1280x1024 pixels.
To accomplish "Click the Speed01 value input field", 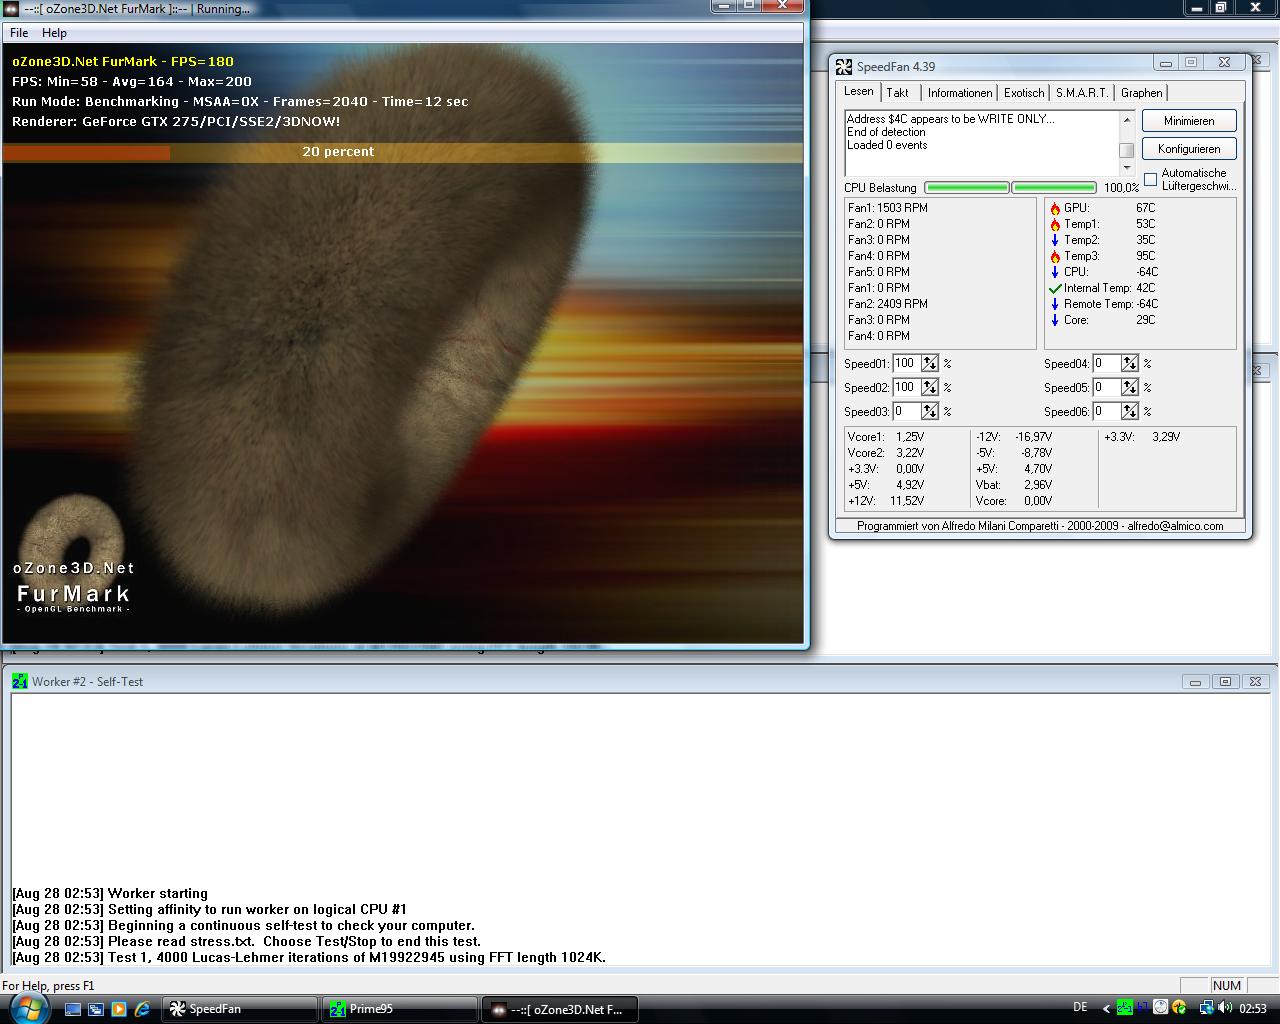I will click(x=906, y=363).
